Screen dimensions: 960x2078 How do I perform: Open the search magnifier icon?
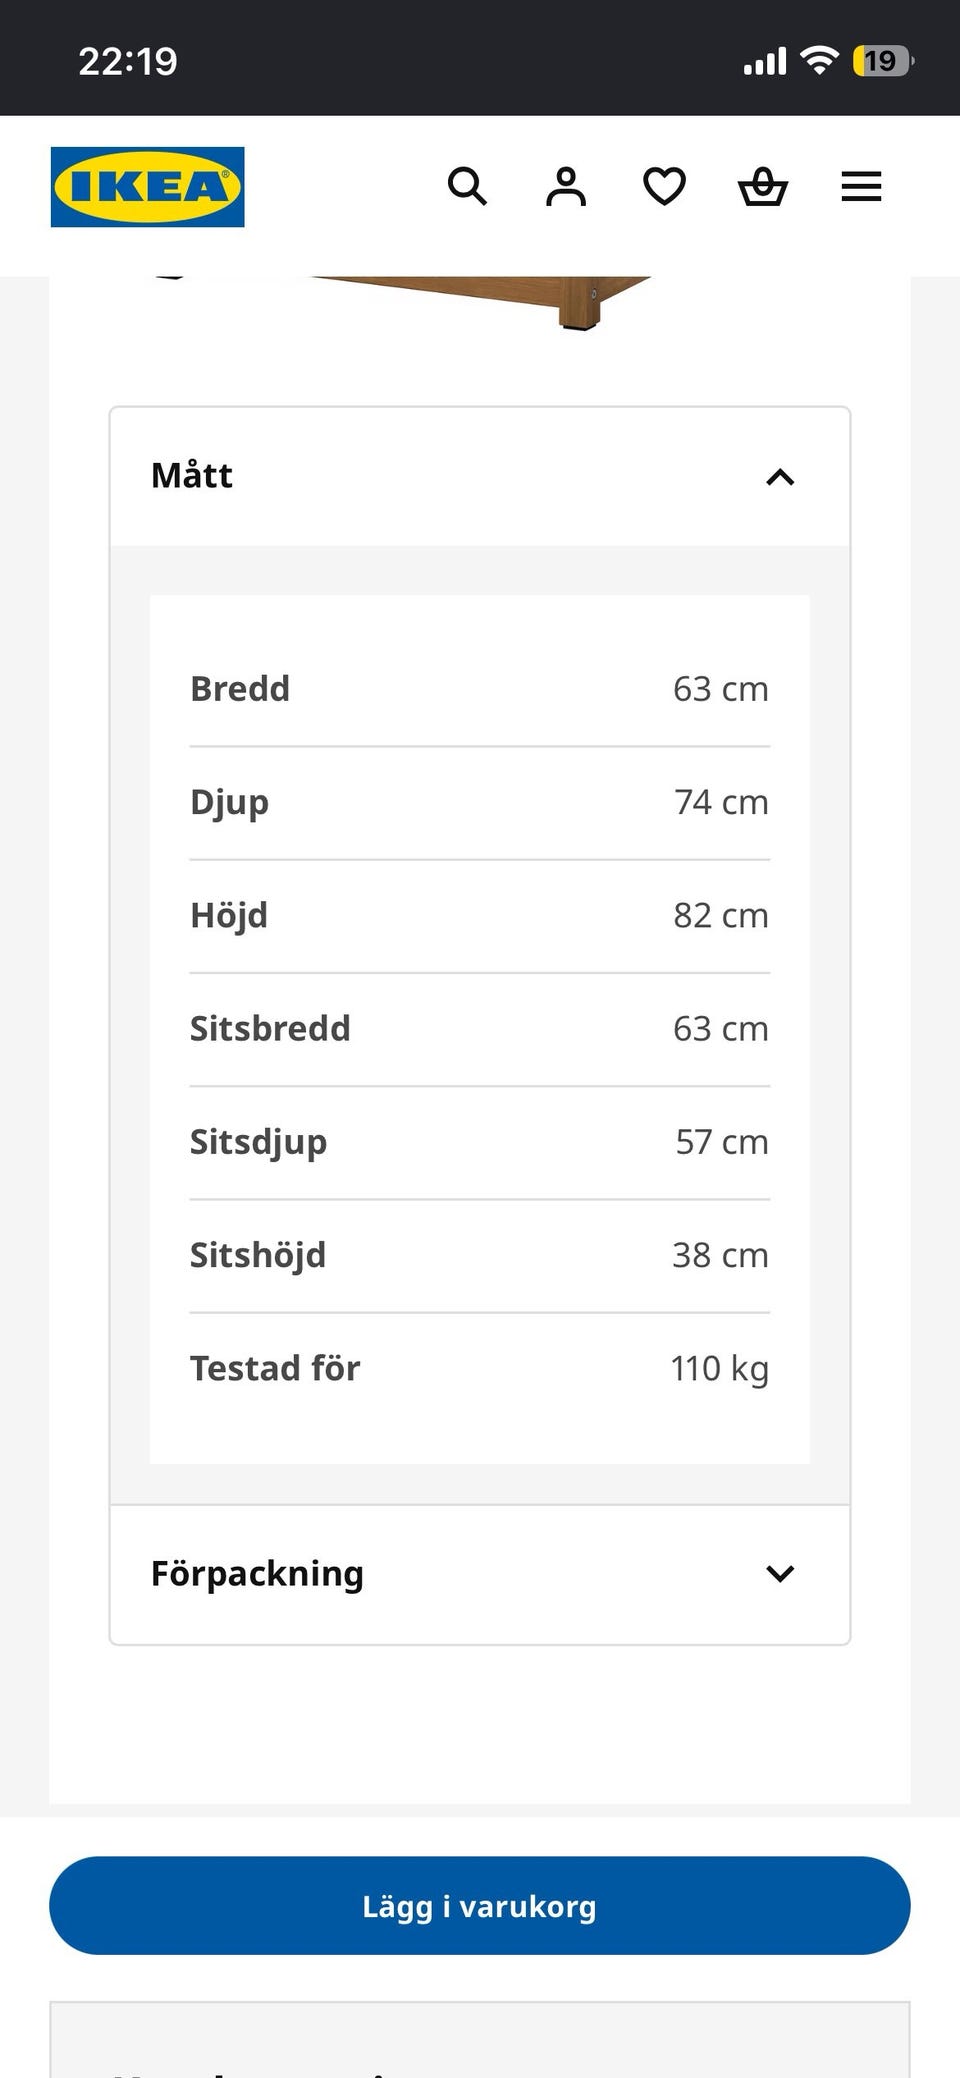pyautogui.click(x=467, y=186)
